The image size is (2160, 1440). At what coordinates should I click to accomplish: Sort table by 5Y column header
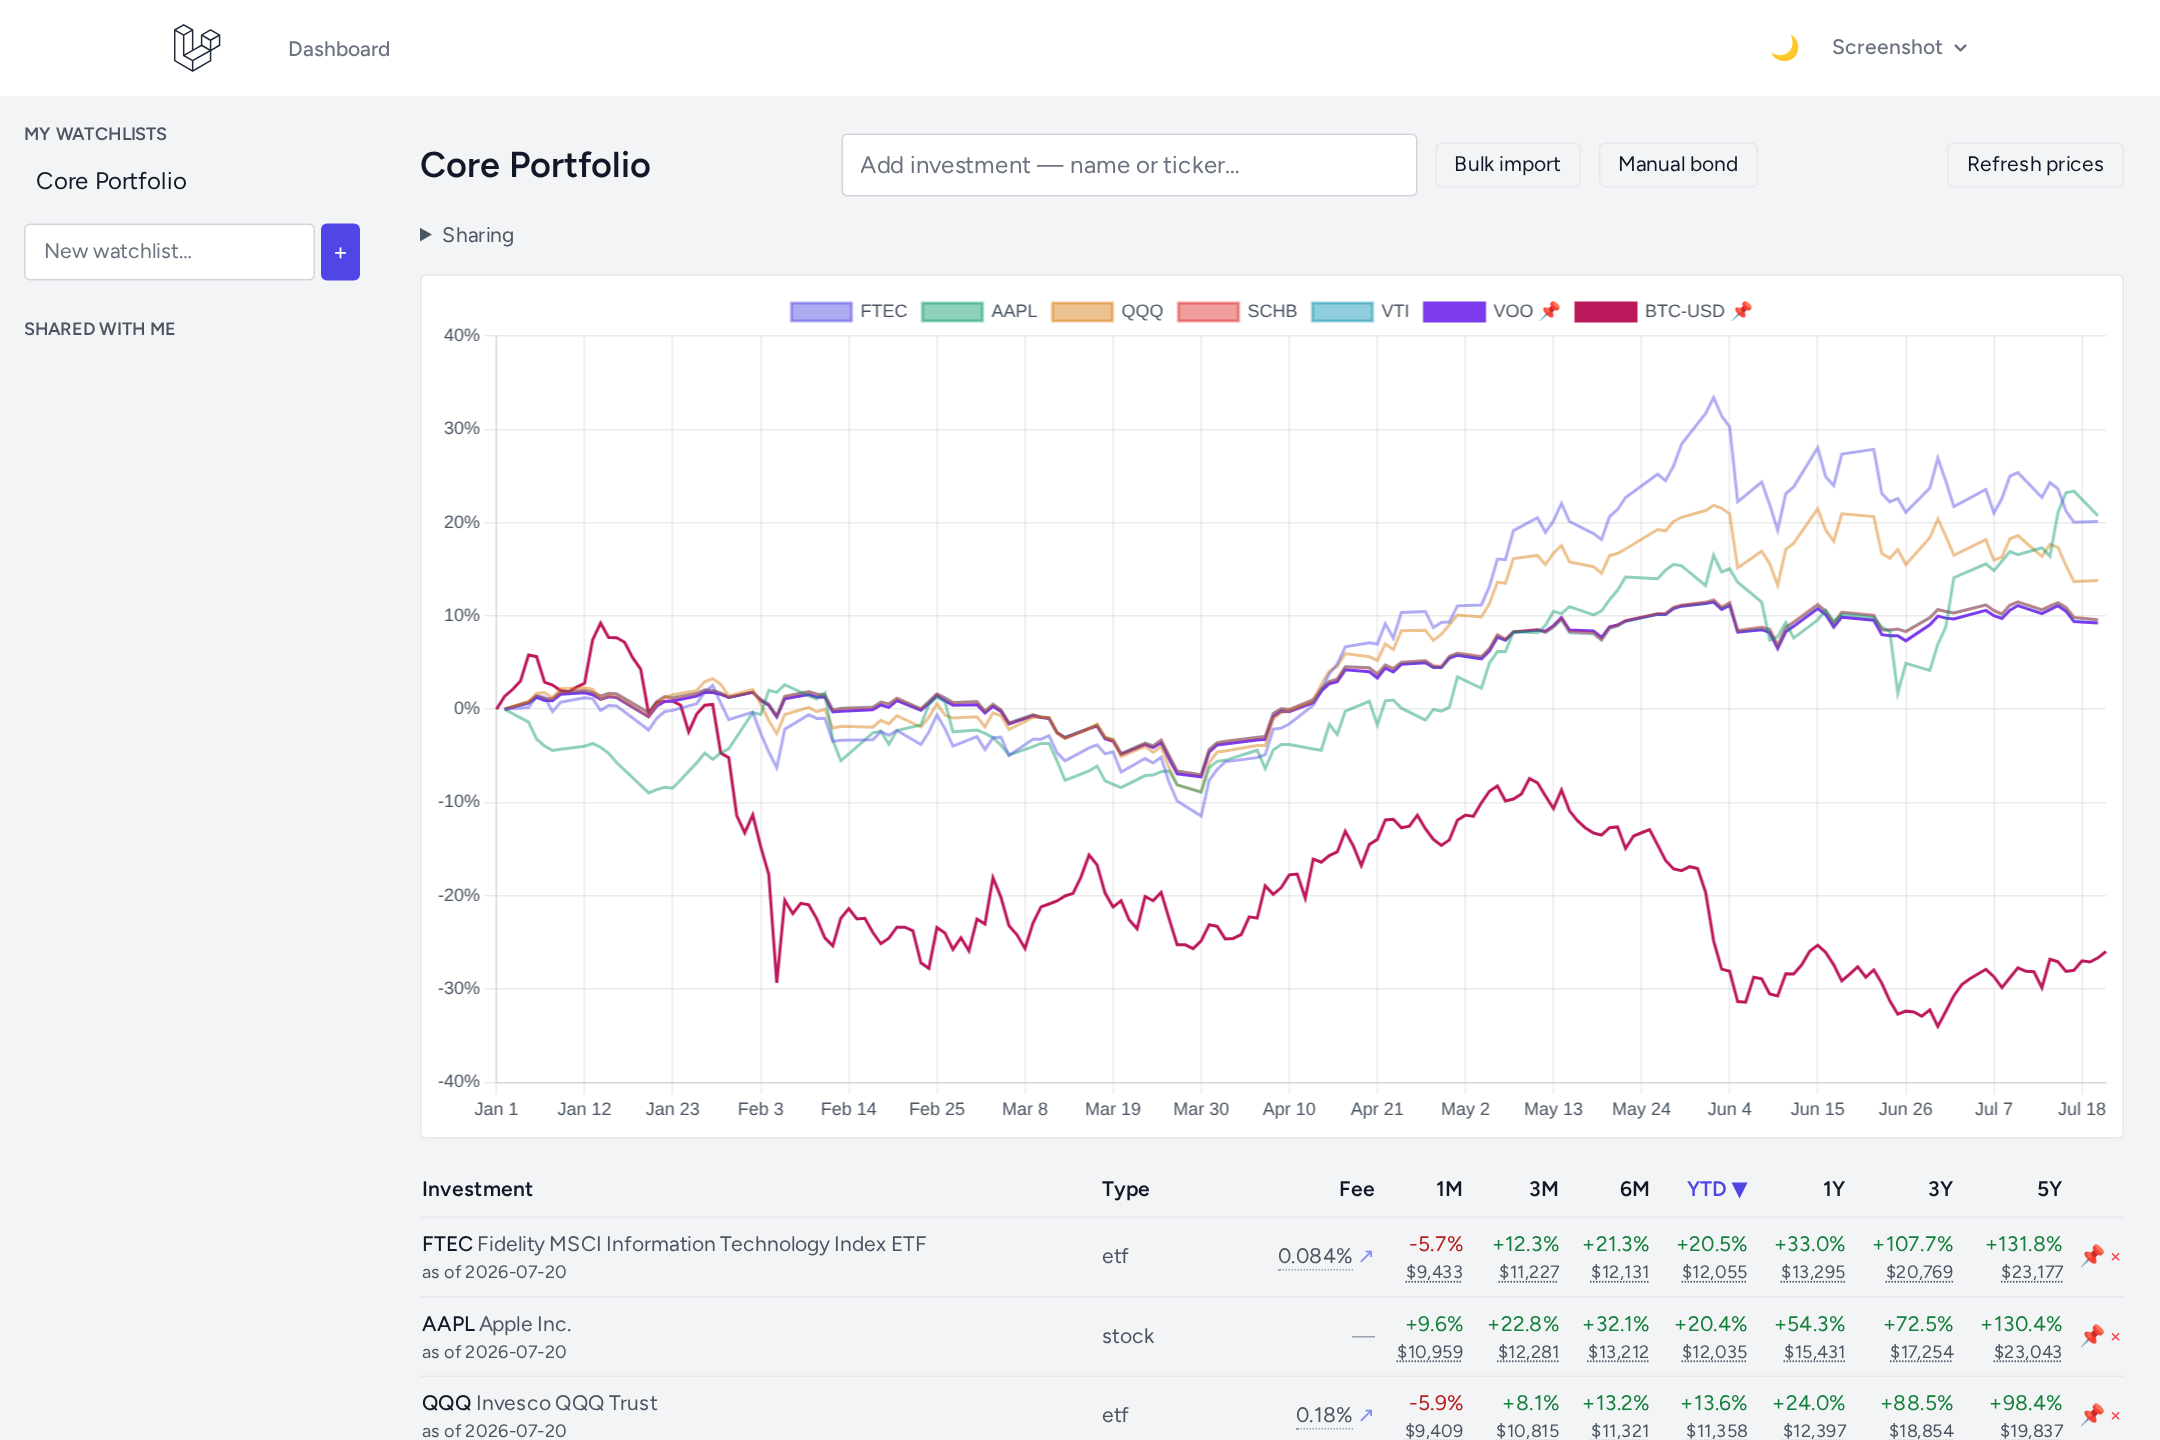tap(2049, 1189)
